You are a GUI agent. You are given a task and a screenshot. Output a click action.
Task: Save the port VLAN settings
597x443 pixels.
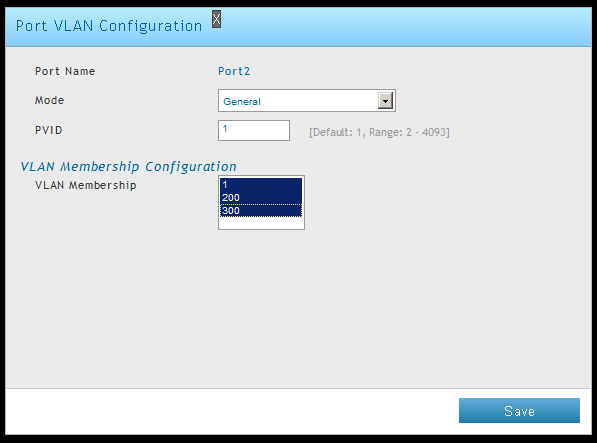[519, 411]
